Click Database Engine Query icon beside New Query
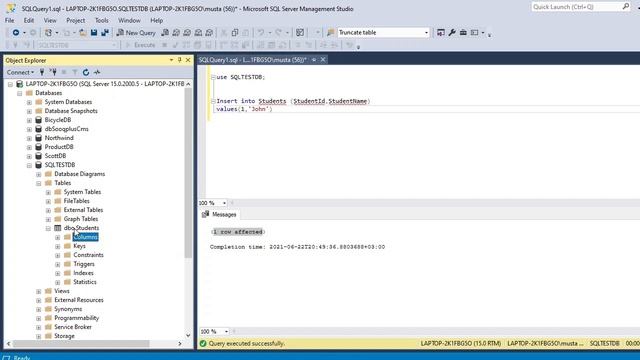Viewport: 640px width, 360px height. [165, 33]
